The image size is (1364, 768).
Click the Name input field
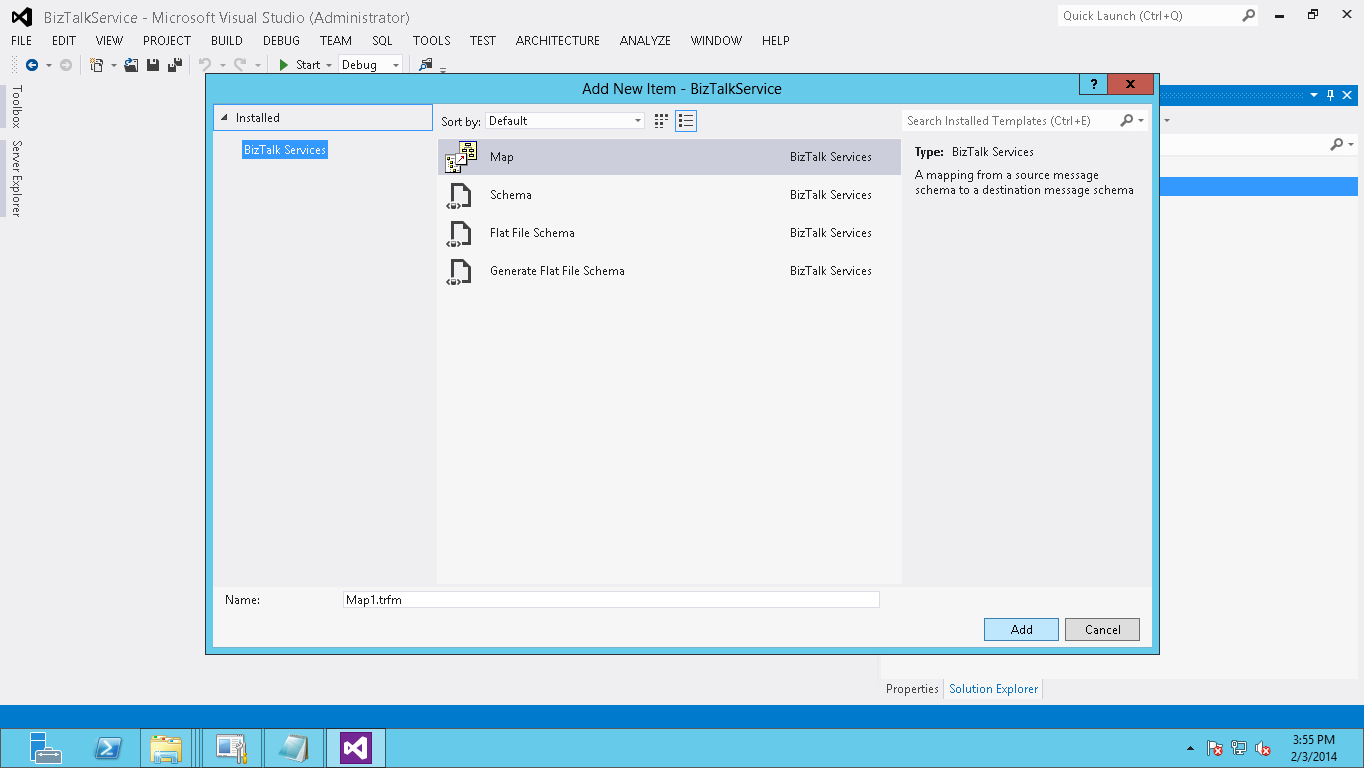(611, 600)
